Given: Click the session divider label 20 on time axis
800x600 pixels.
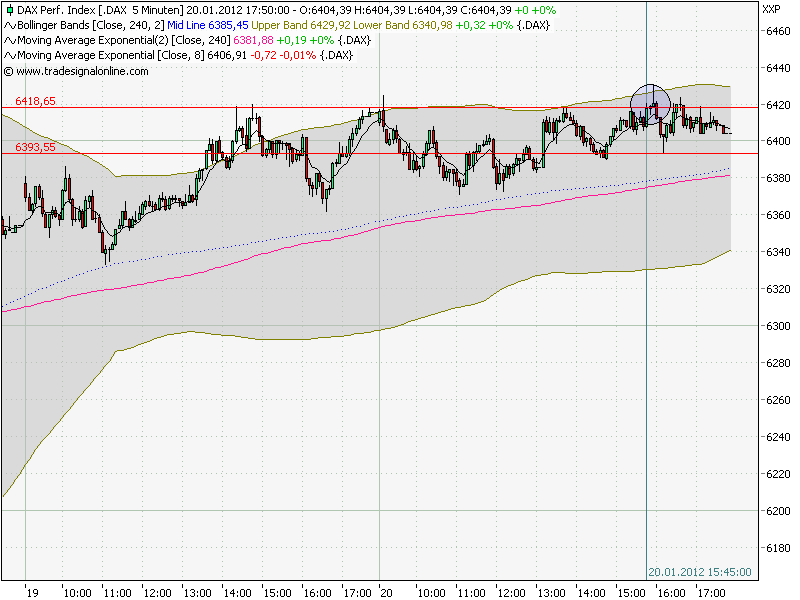Looking at the screenshot, I should pos(385,590).
